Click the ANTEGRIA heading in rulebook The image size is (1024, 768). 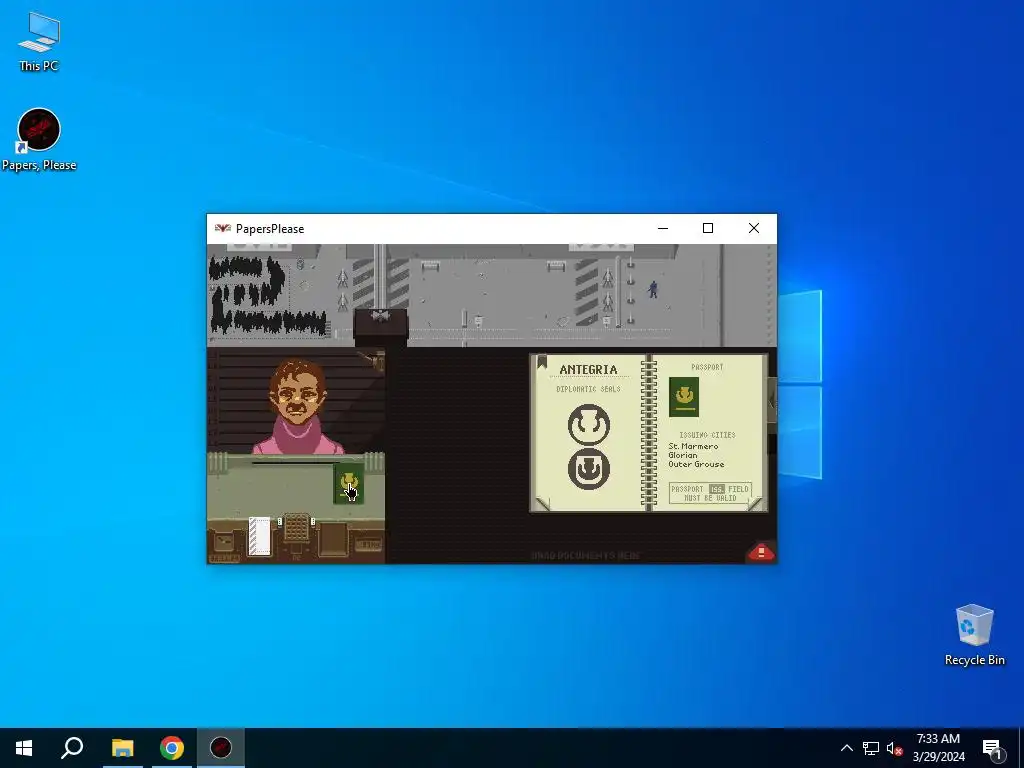pyautogui.click(x=588, y=370)
